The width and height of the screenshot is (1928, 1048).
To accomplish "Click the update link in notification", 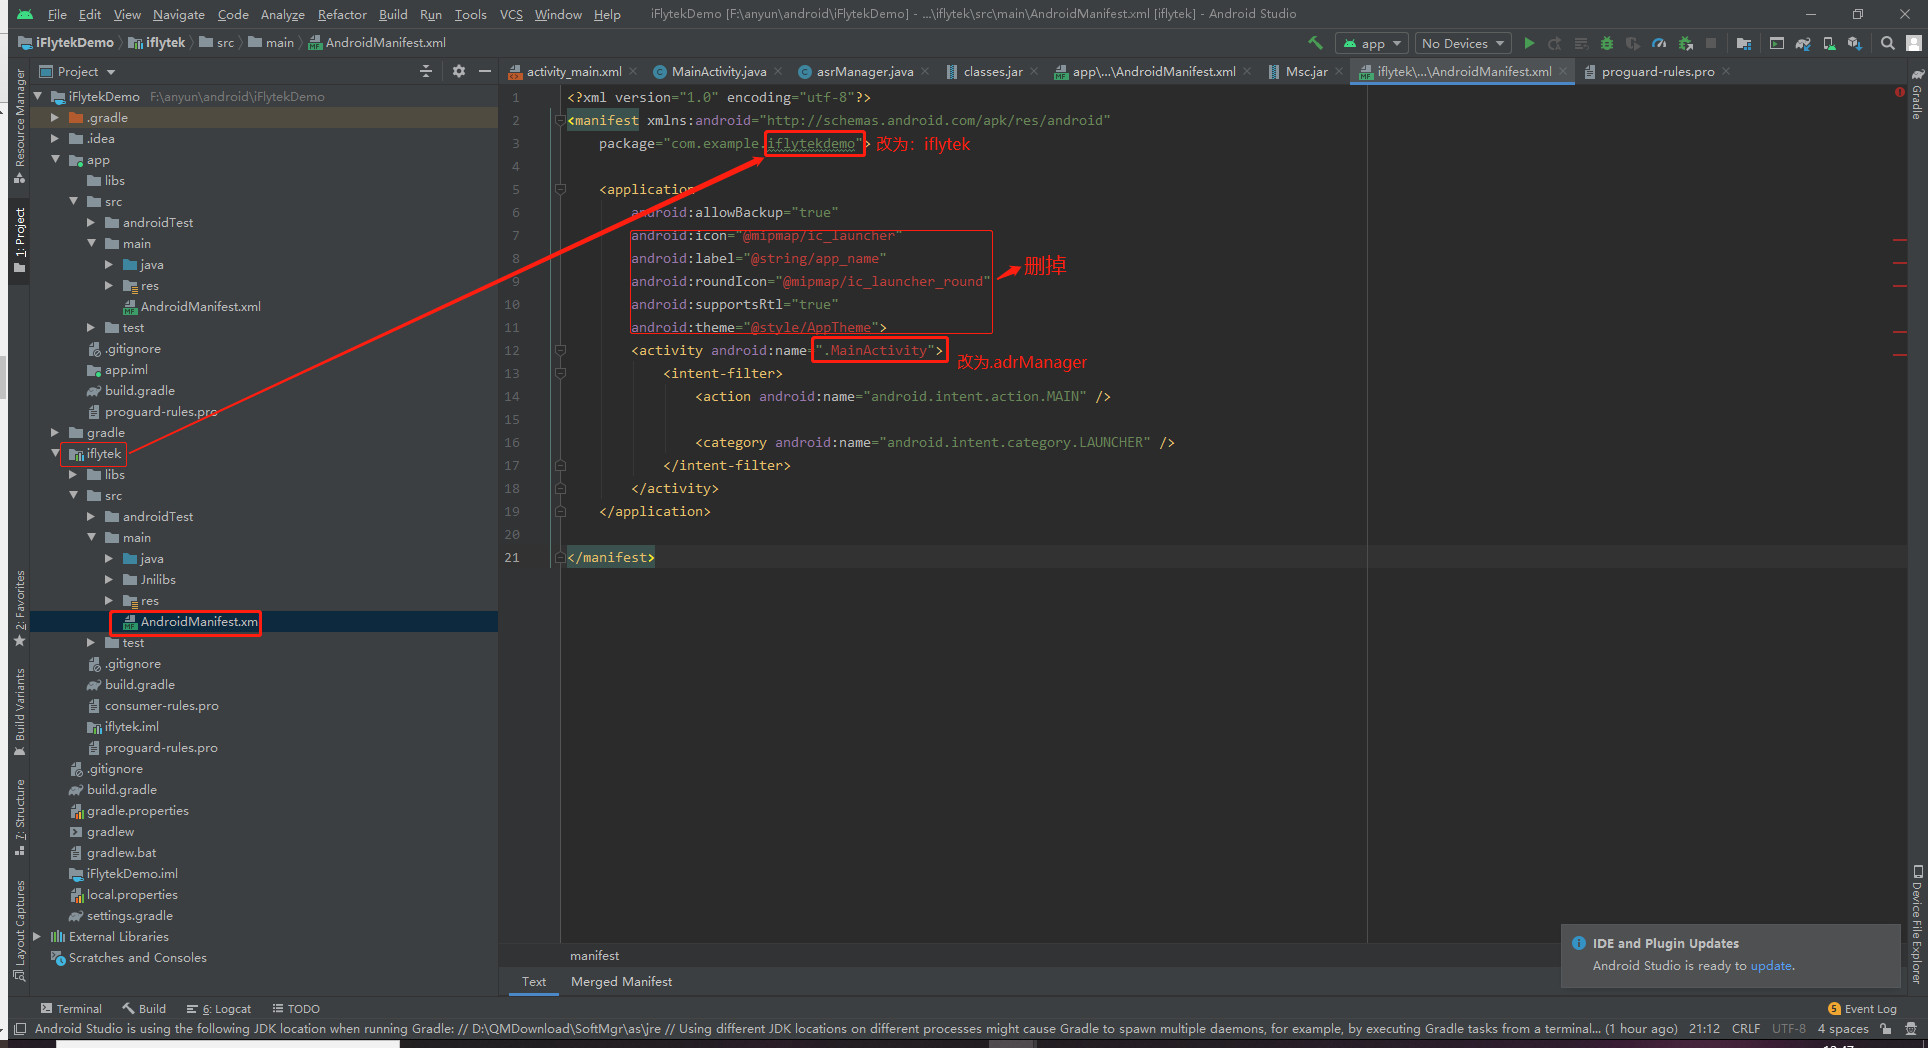I will pos(1771,965).
